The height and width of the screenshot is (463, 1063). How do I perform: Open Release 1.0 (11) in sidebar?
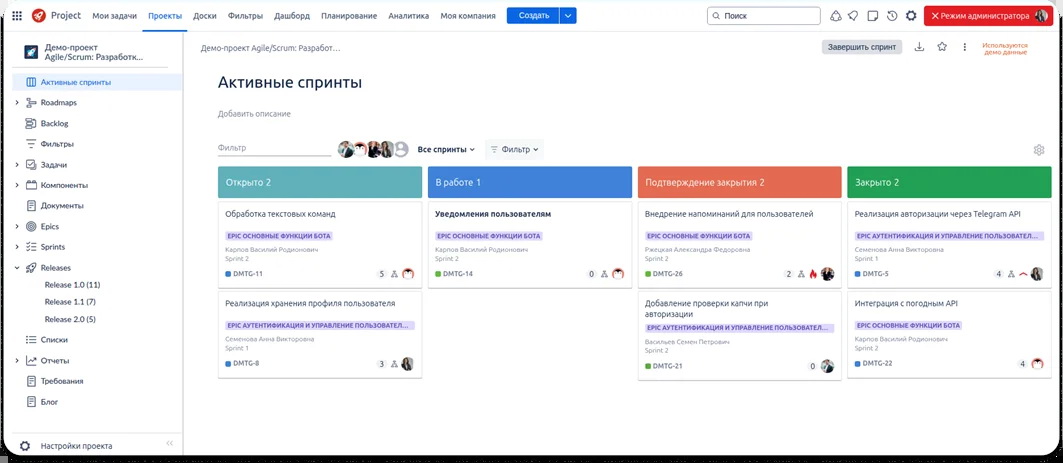(73, 285)
